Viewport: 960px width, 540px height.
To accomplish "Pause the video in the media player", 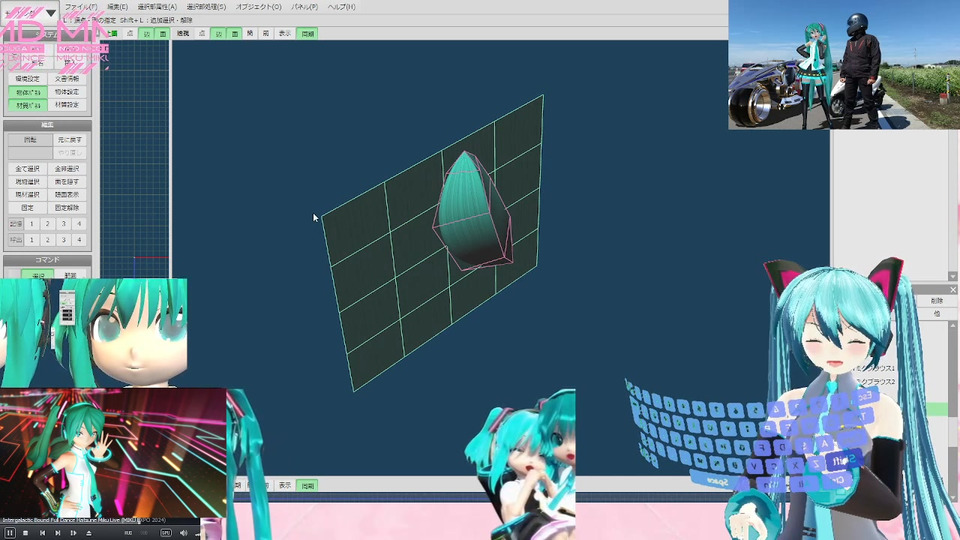I will [x=10, y=533].
